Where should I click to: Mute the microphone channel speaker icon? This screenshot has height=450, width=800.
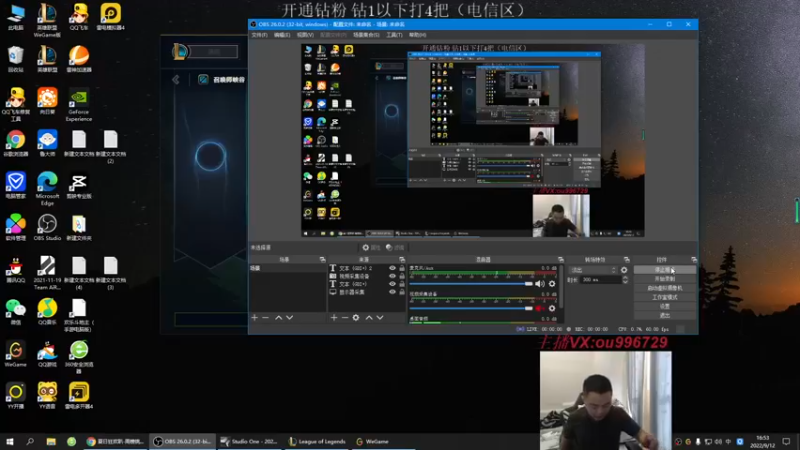point(540,284)
